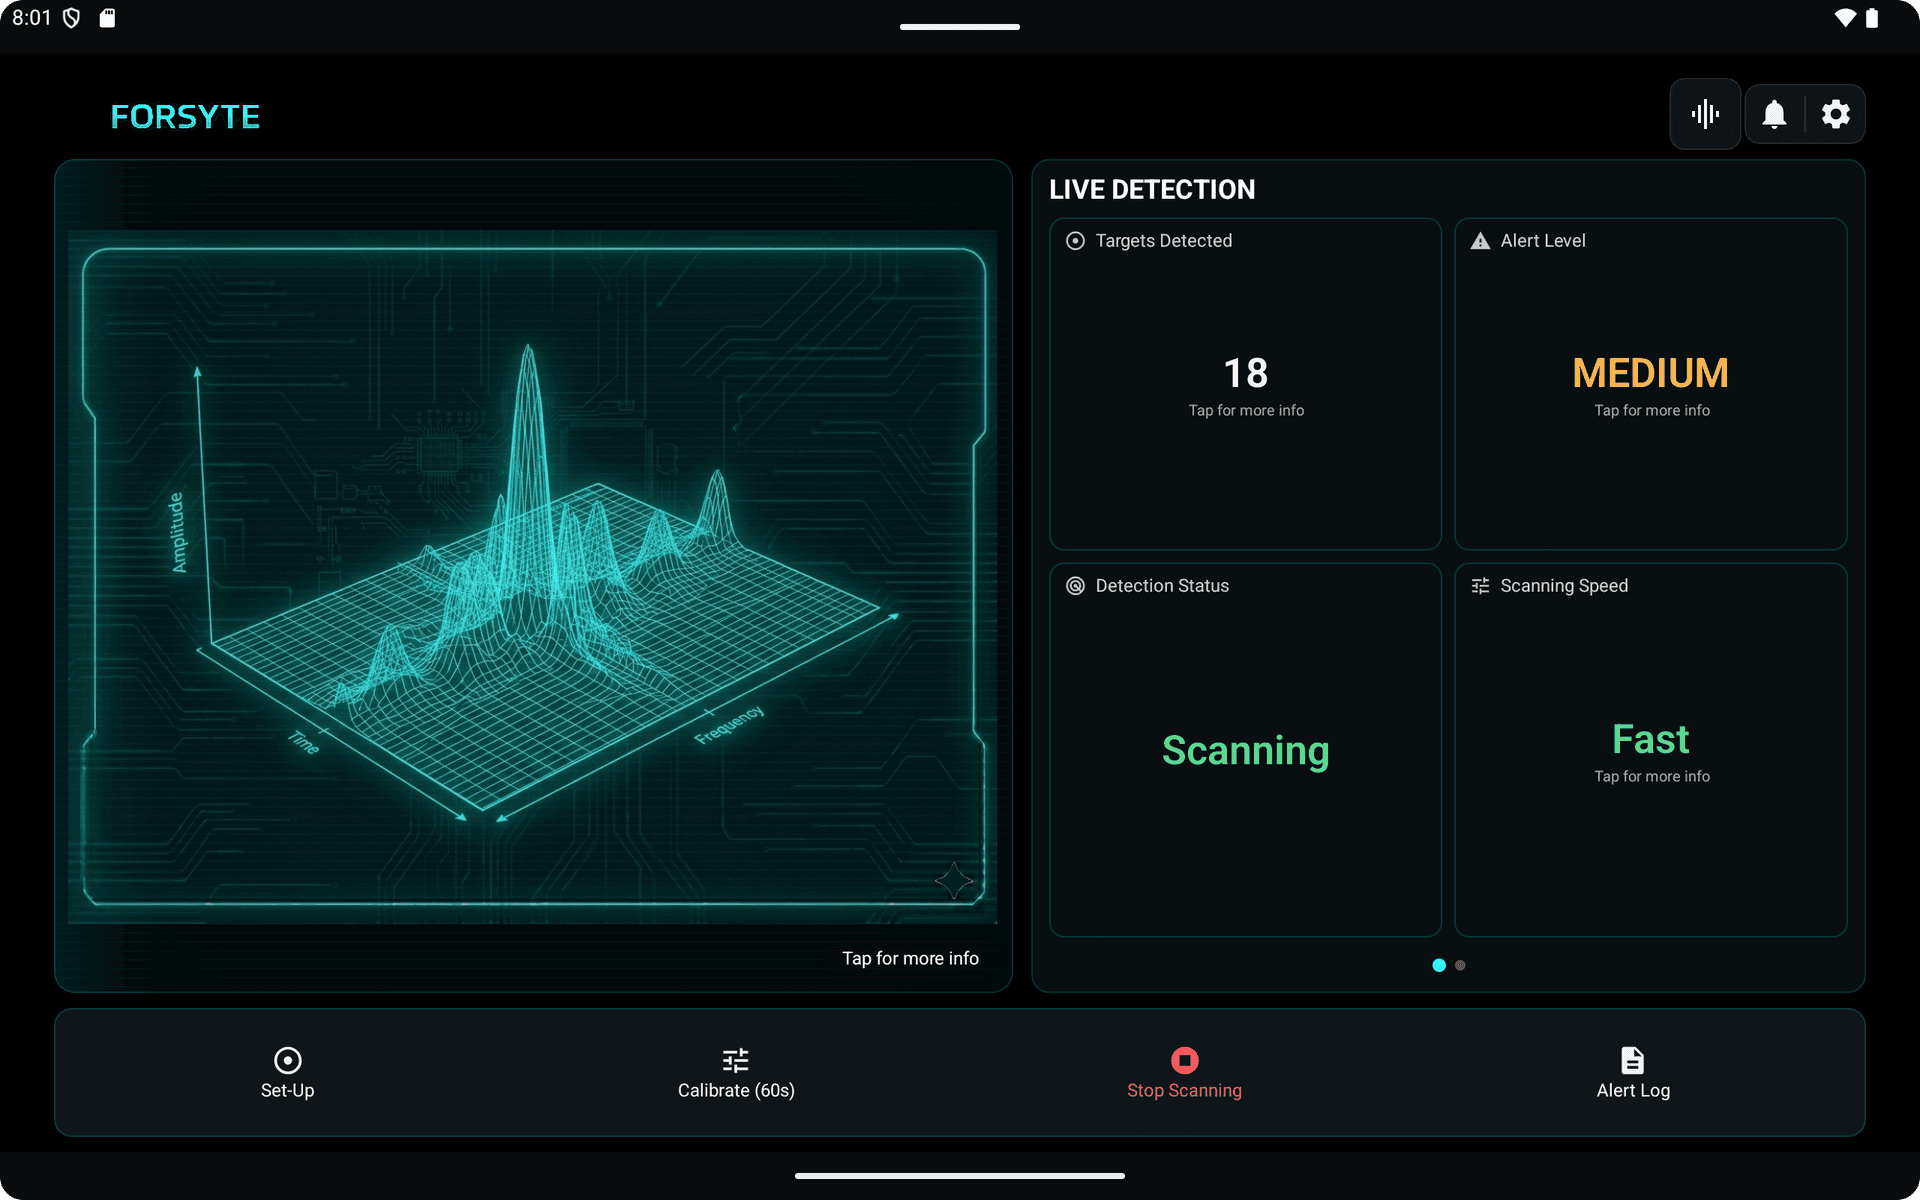The width and height of the screenshot is (1920, 1200).
Task: Tap more info on Fast scanning speed
Action: pos(1650,748)
